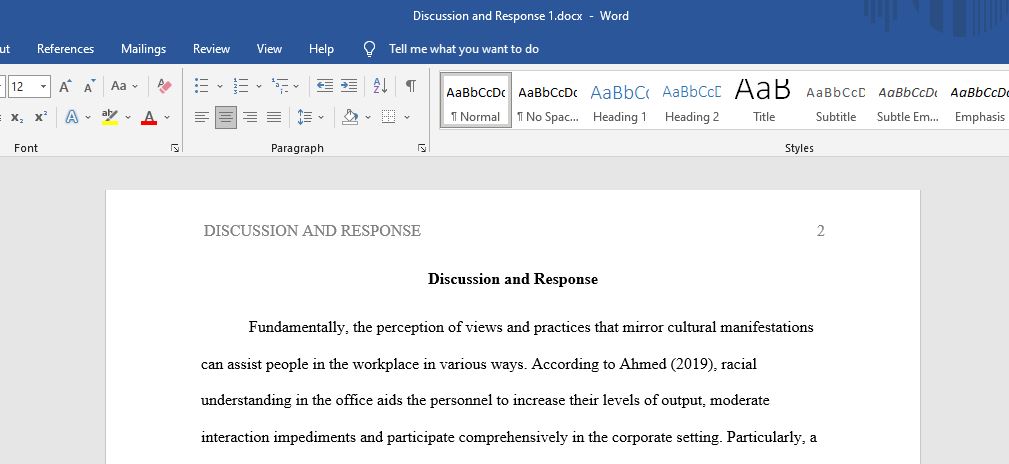The height and width of the screenshot is (464, 1009).
Task: Click the Tell me lightbulb icon
Action: [369, 49]
